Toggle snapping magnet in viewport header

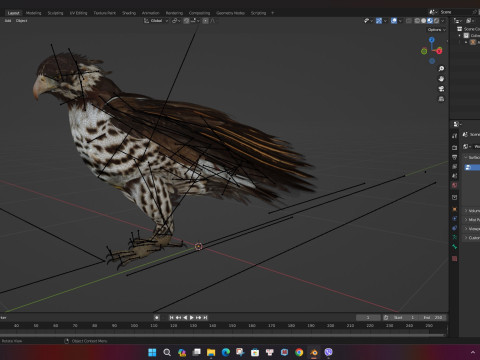tap(186, 21)
